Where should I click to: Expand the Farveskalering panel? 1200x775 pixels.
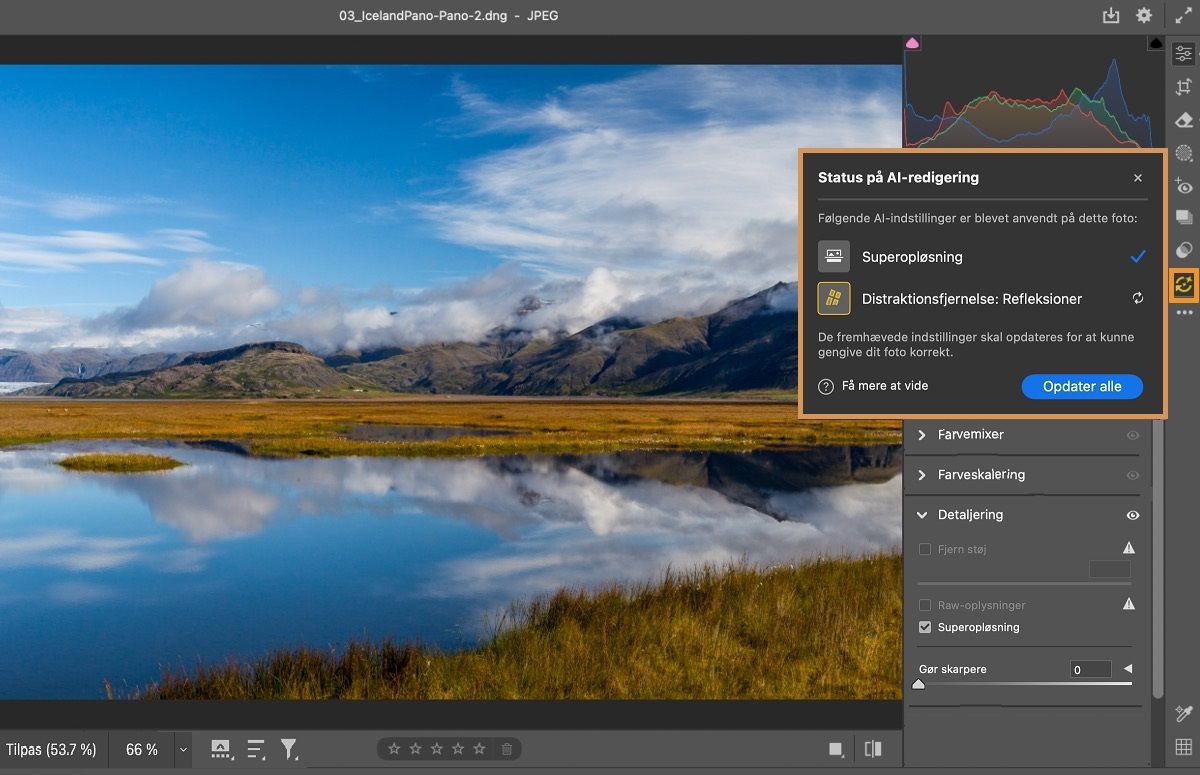[x=923, y=475]
